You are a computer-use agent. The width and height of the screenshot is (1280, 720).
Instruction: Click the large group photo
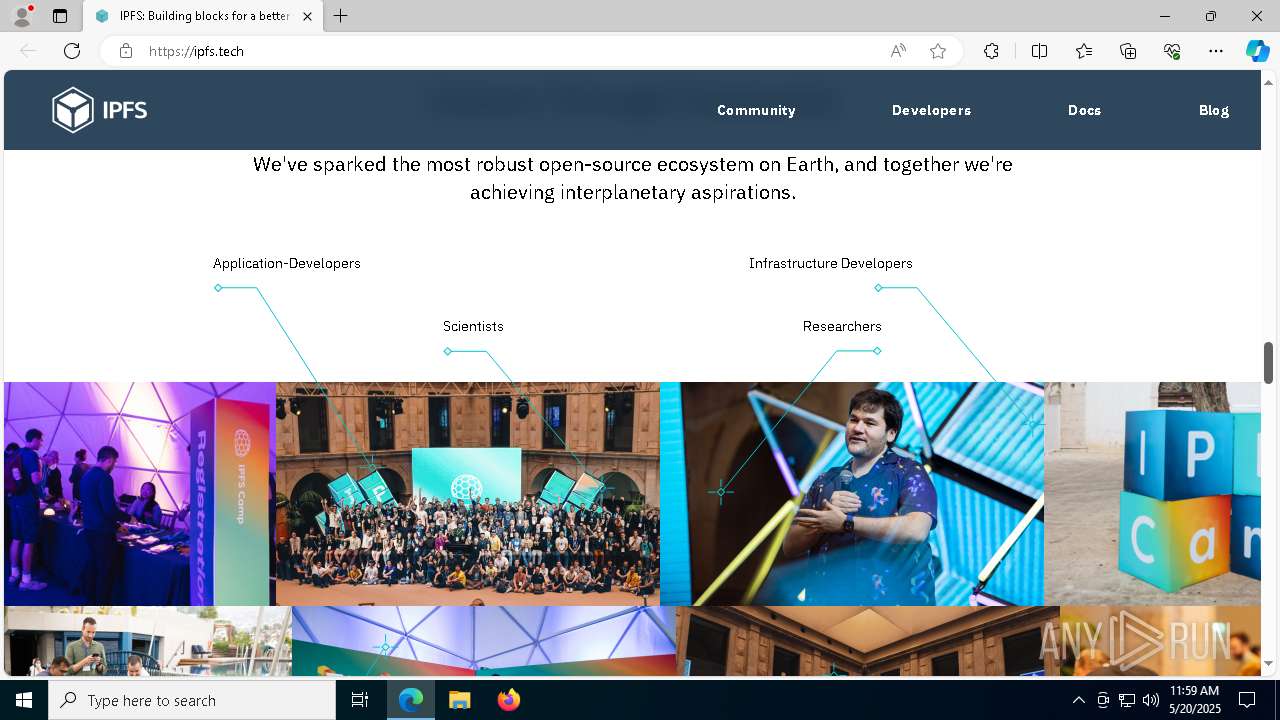(x=468, y=493)
